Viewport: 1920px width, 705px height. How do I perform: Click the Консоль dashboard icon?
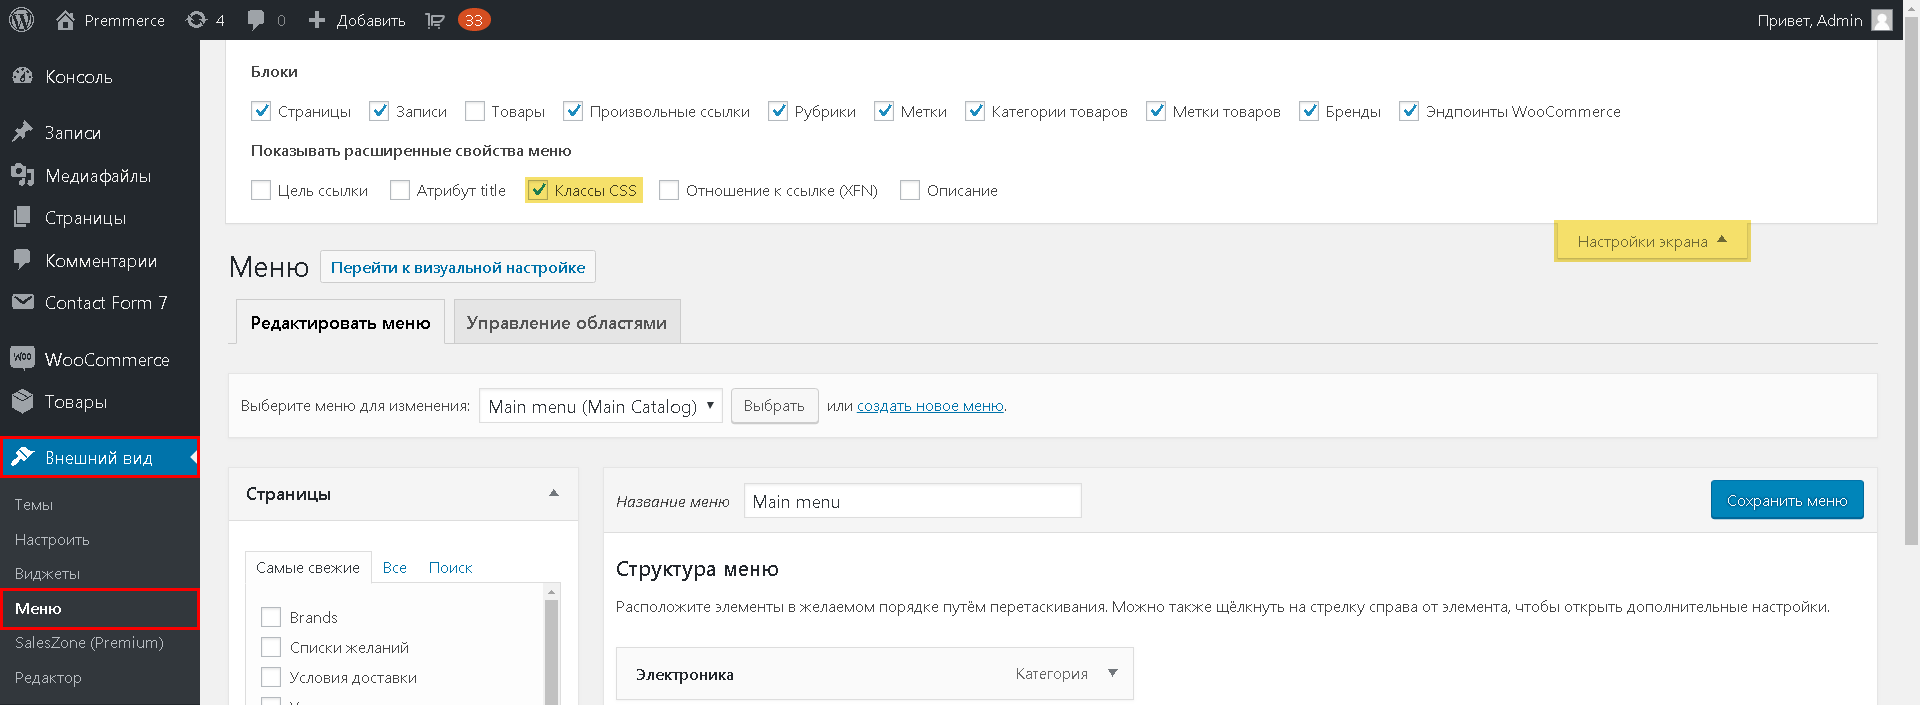point(22,76)
